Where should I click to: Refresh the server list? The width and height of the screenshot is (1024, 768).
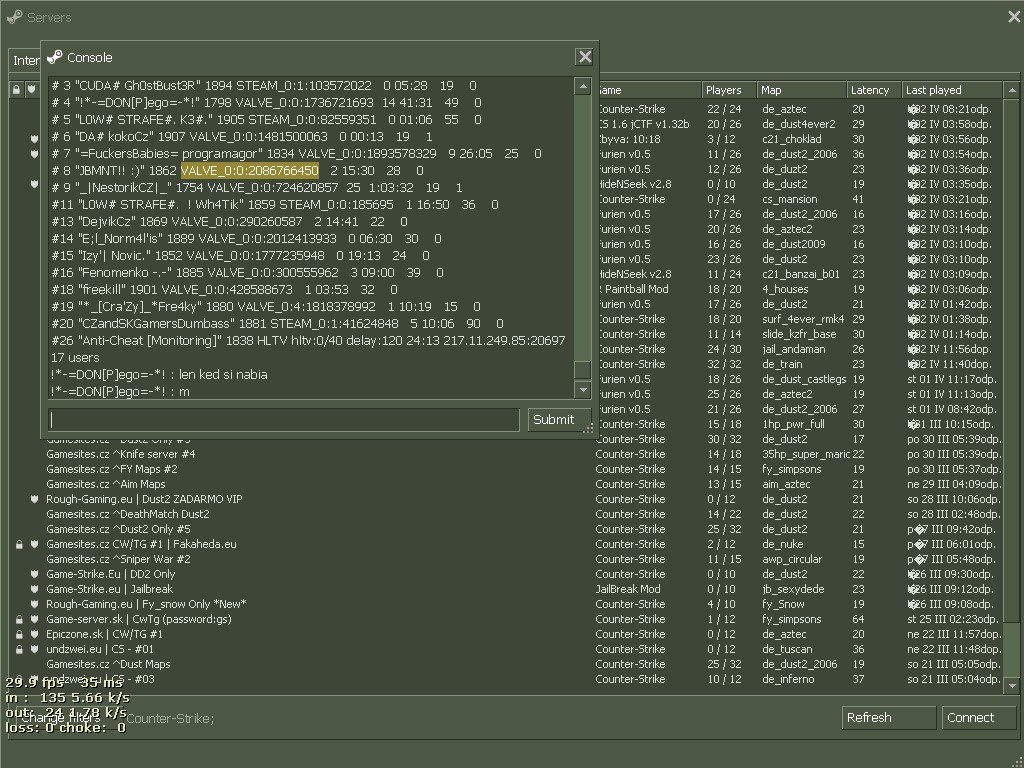point(888,717)
